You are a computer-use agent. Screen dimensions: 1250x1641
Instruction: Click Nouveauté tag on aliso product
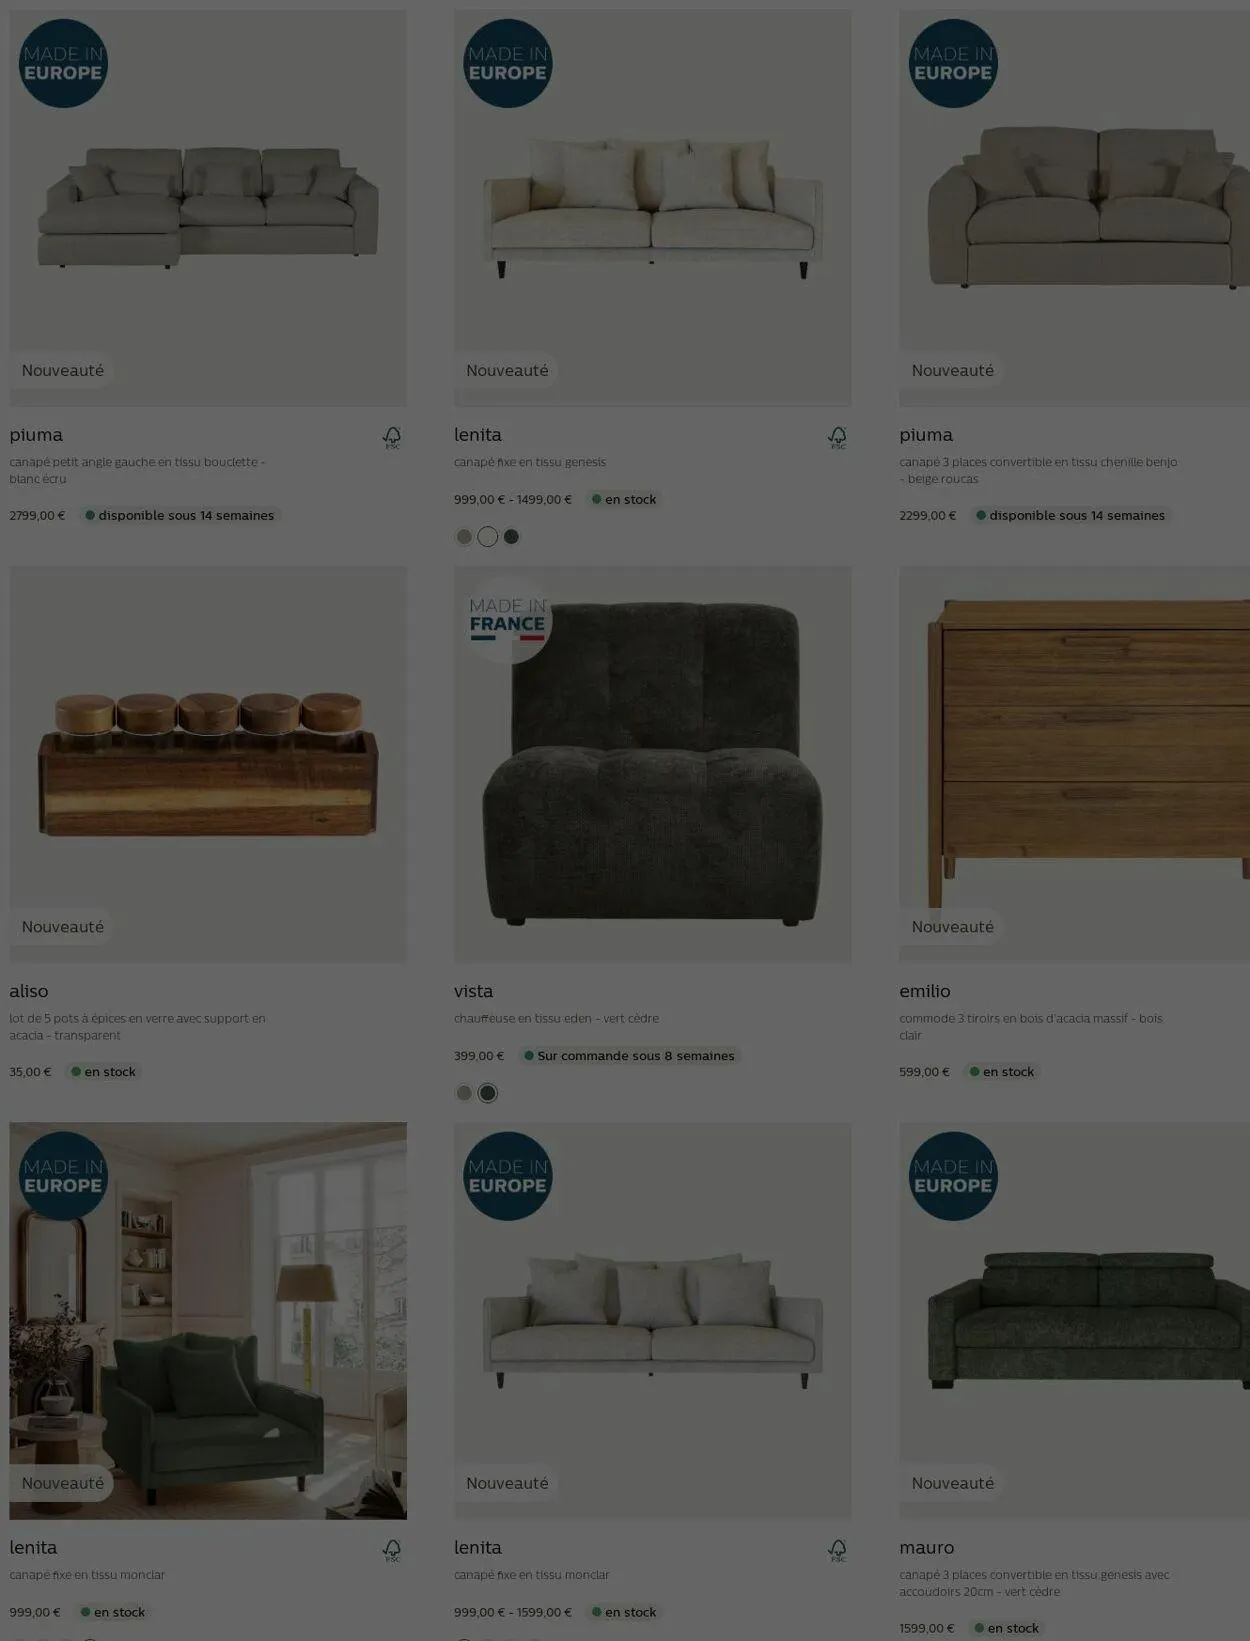[63, 927]
